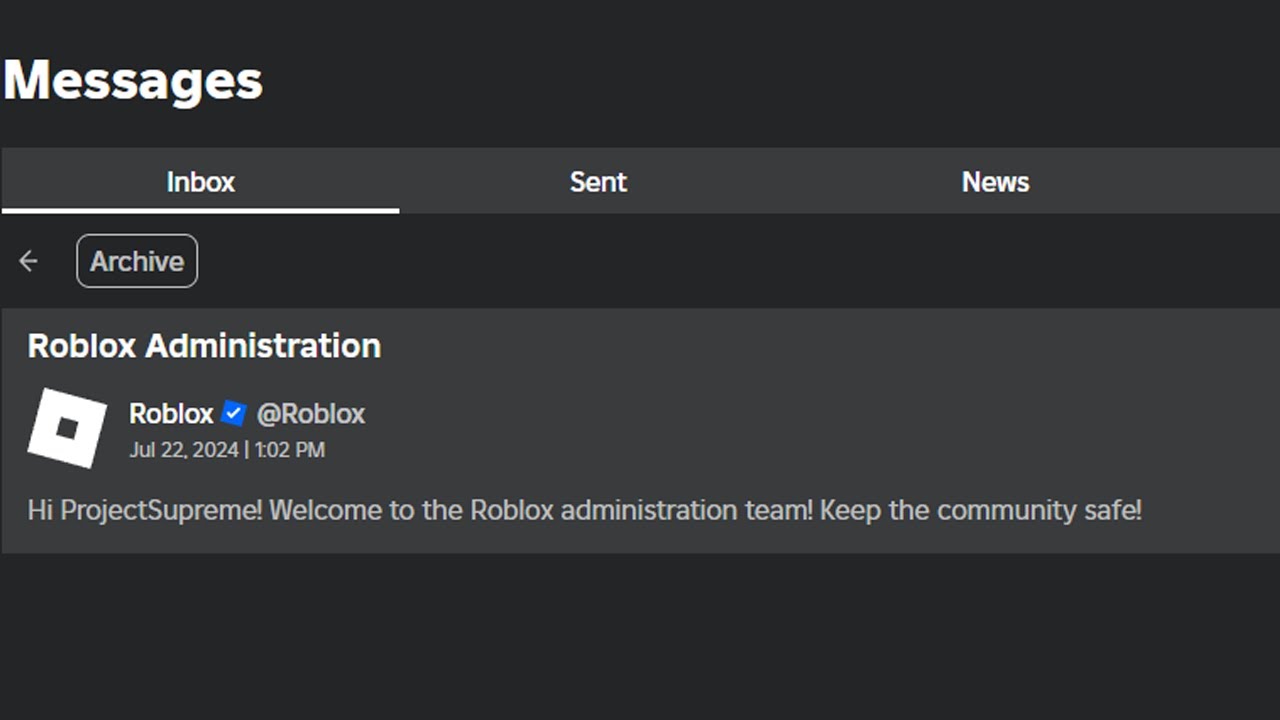The height and width of the screenshot is (720, 1280).
Task: Click the word "Hi" starting the message
Action: click(39, 510)
